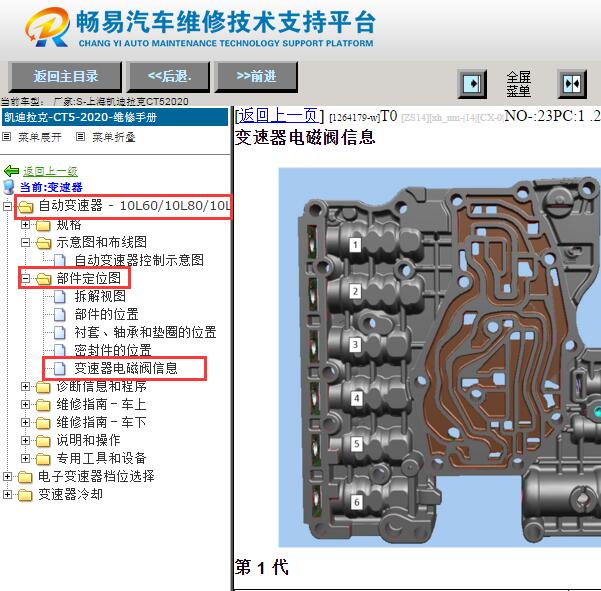Click solenoid label 5 in the diagram

pos(357,444)
